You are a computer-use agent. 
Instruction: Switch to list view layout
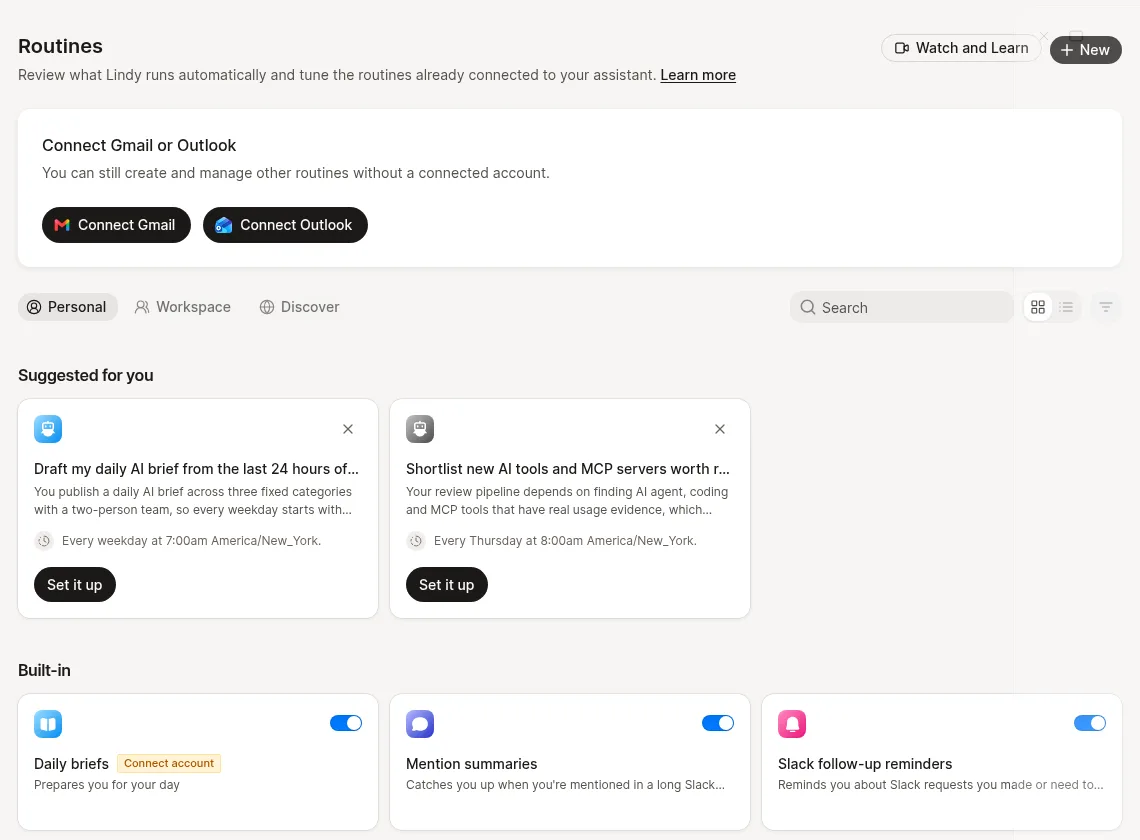1066,307
